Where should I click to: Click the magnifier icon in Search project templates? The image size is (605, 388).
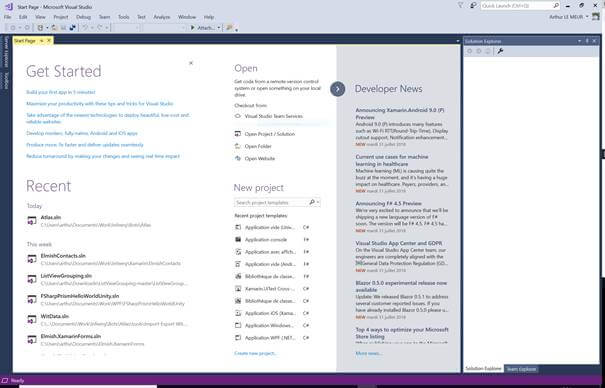click(x=312, y=202)
